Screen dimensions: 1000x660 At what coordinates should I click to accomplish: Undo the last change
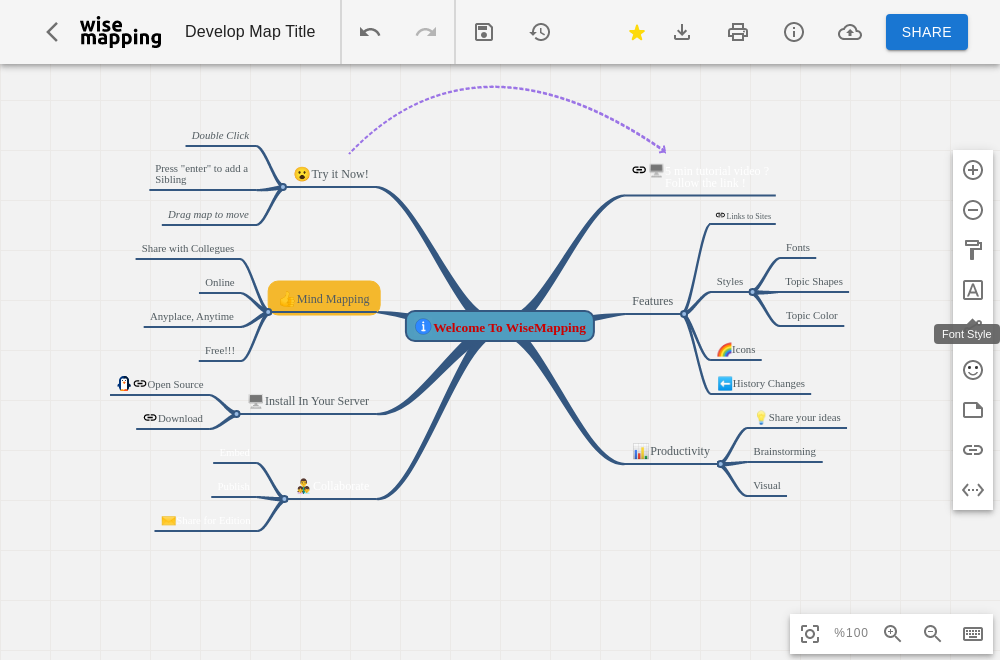pyautogui.click(x=370, y=32)
